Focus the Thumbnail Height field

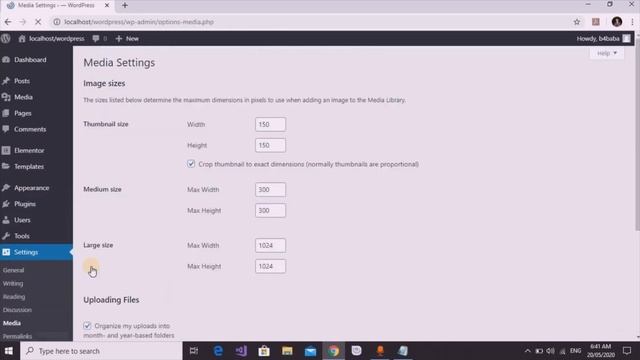(270, 145)
